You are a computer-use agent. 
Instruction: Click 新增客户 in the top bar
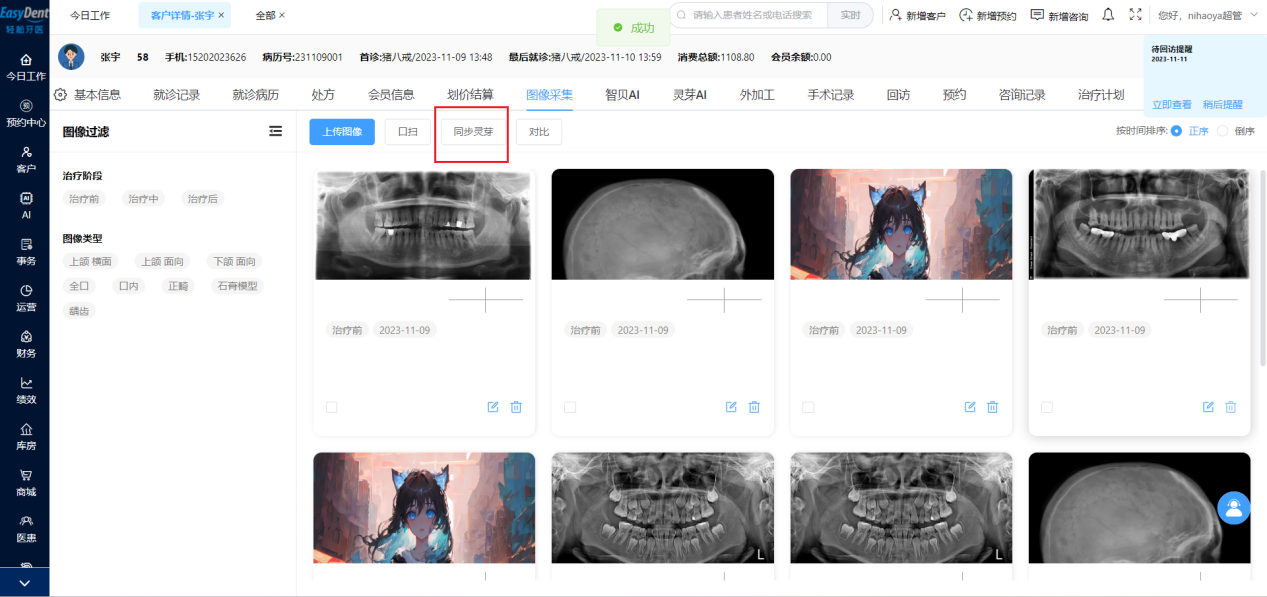[x=917, y=16]
